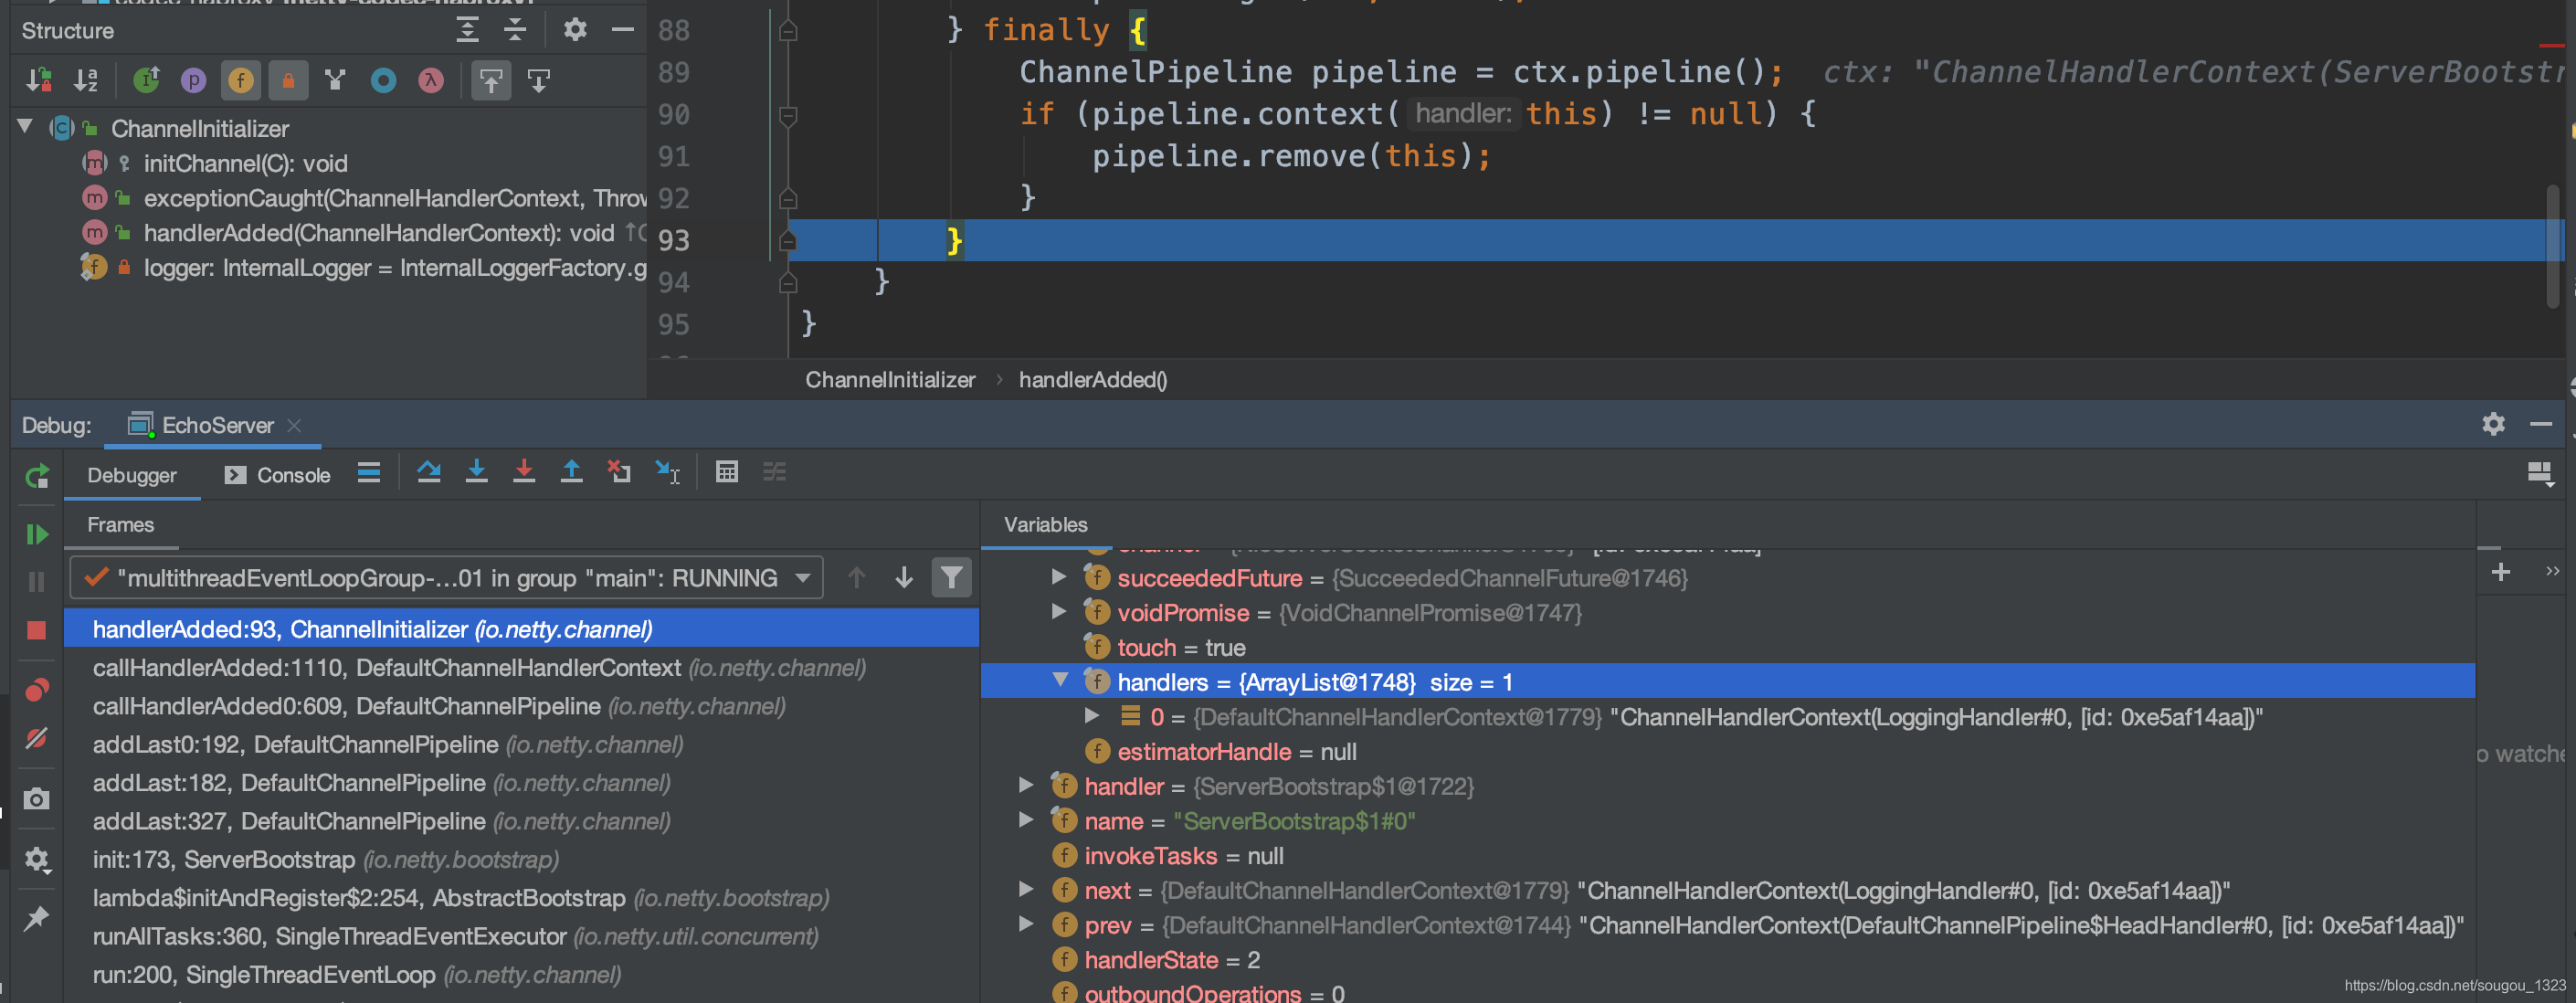Image resolution: width=2576 pixels, height=1003 pixels.
Task: Toggle show lambdas filter in Structure
Action: (x=431, y=80)
